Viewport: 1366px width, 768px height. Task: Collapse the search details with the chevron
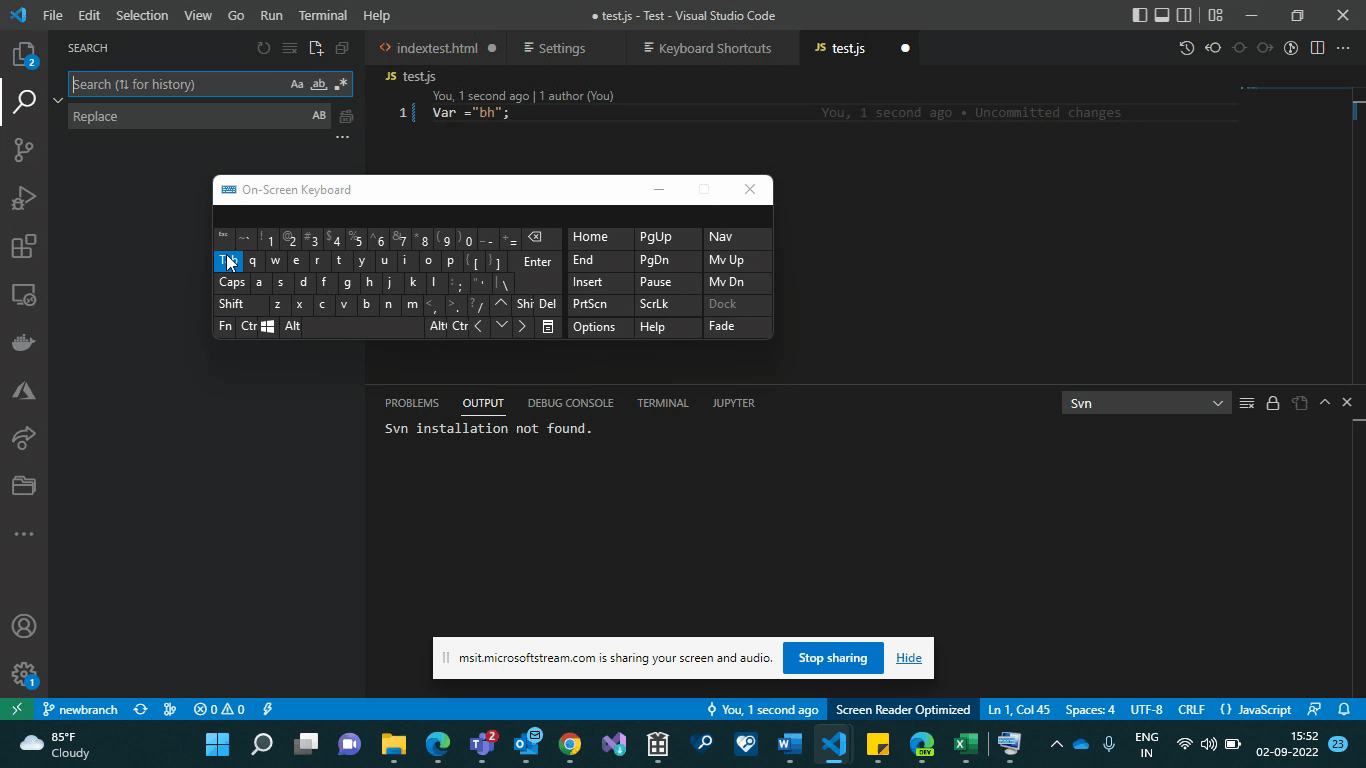58,100
